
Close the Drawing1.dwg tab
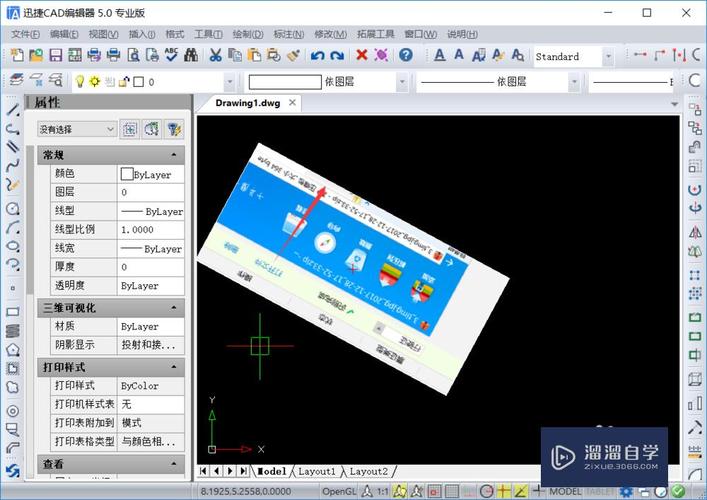point(293,102)
